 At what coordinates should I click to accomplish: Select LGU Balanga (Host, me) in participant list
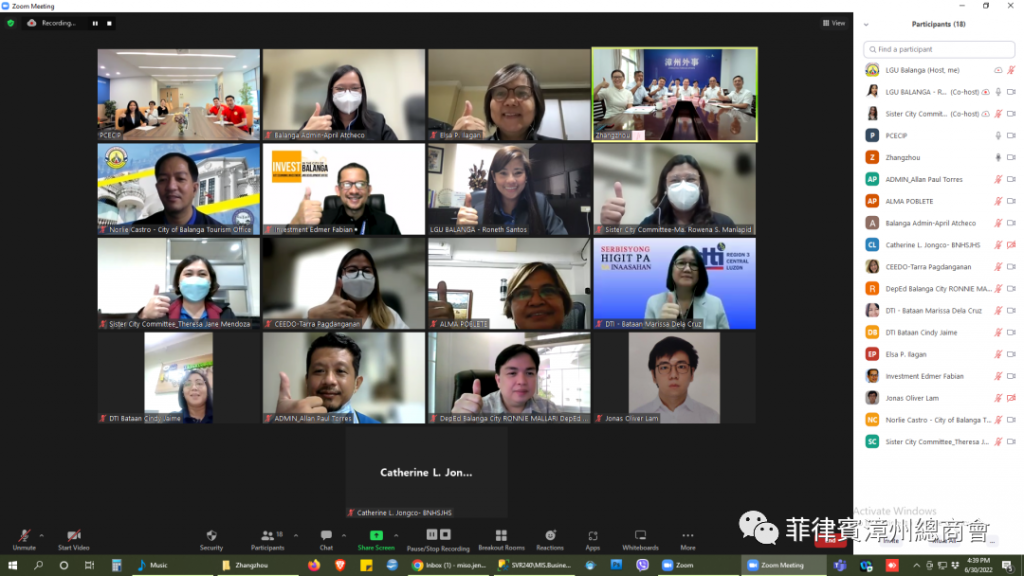[938, 70]
